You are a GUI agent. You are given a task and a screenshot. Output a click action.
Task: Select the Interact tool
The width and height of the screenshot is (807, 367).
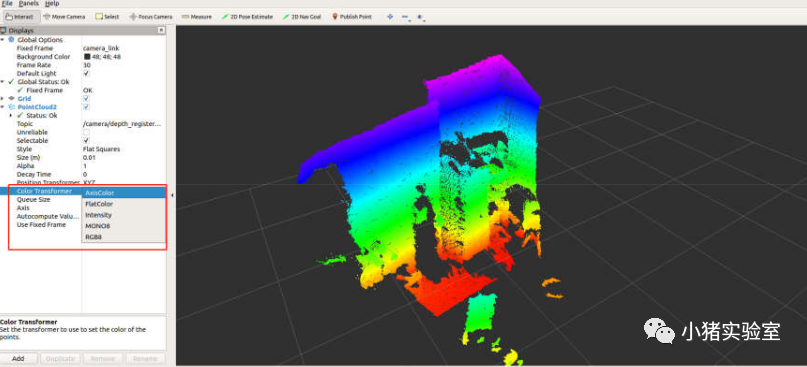pos(19,16)
